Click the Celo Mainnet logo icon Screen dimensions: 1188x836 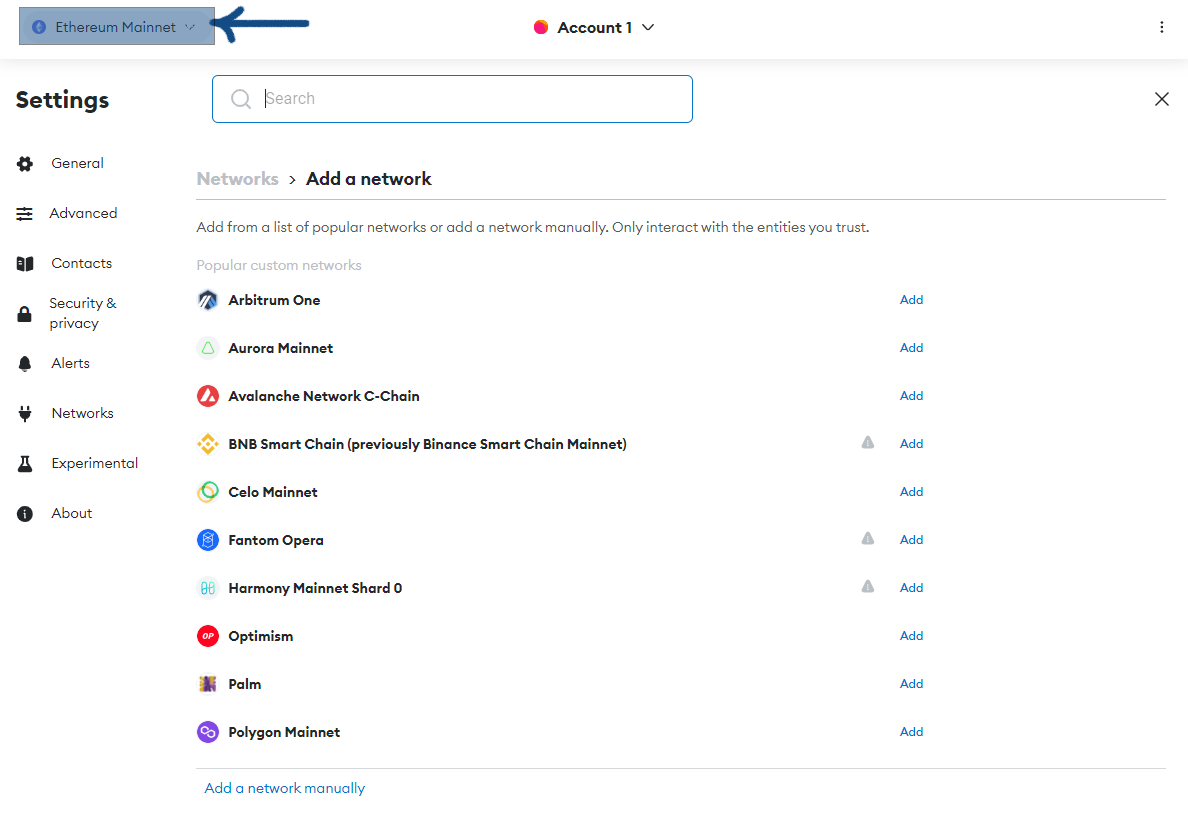208,492
